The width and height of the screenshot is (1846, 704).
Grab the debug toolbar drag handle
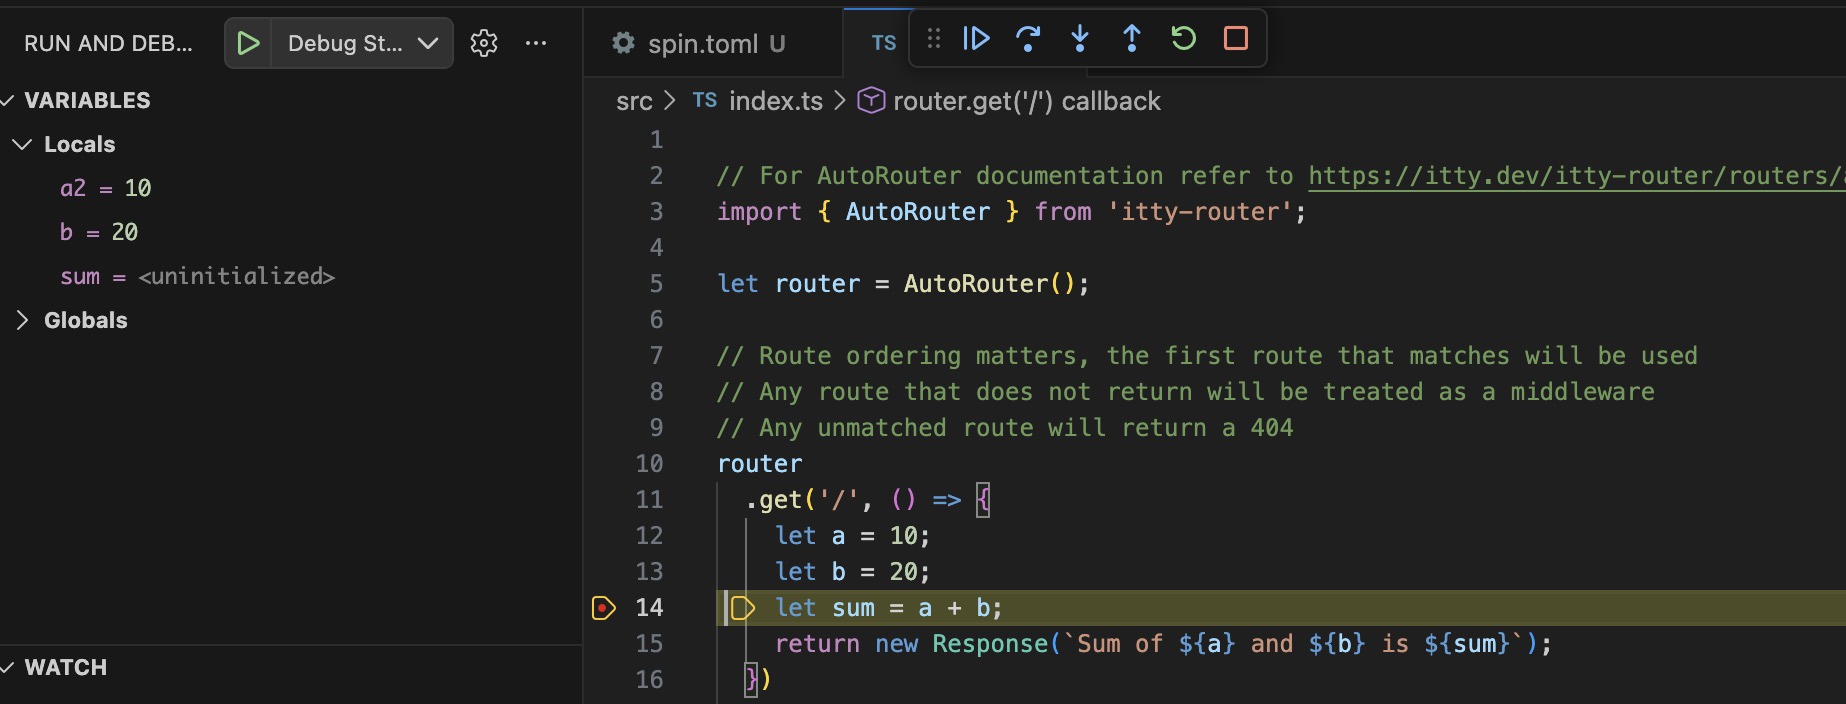pyautogui.click(x=934, y=39)
